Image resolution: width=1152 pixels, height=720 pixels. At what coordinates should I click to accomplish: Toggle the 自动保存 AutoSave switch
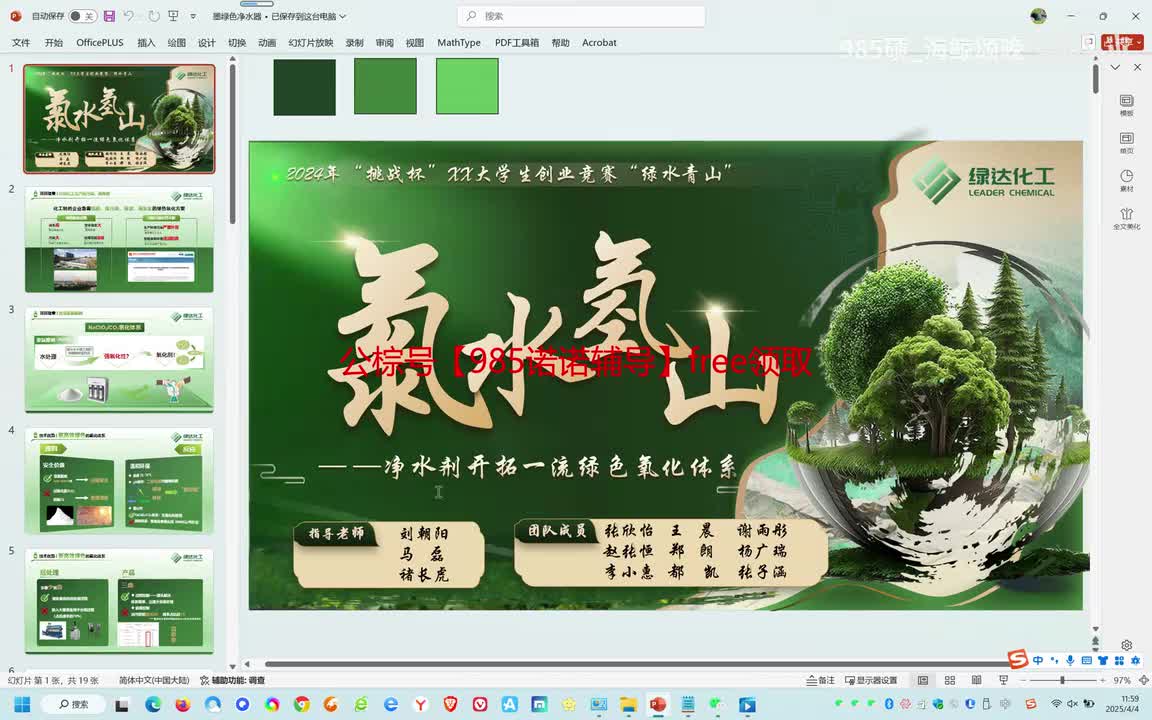click(82, 16)
